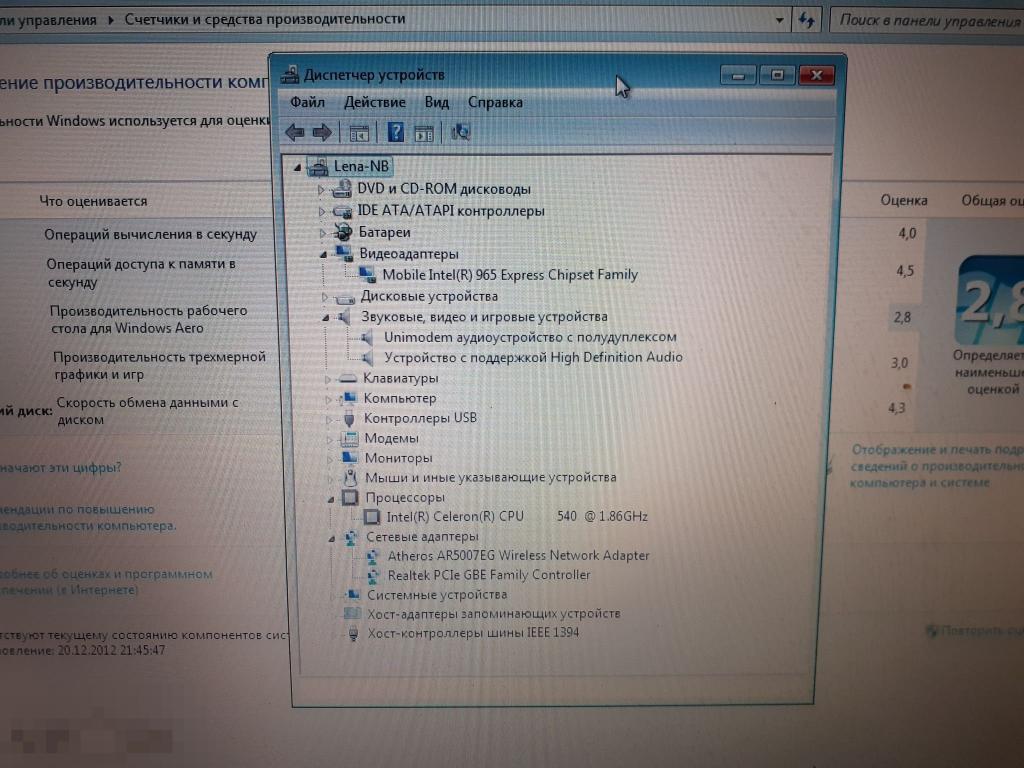Click the icon beside Mobile Intel(R) 965 Express Chipset Family
The width and height of the screenshot is (1024, 768).
(366, 274)
